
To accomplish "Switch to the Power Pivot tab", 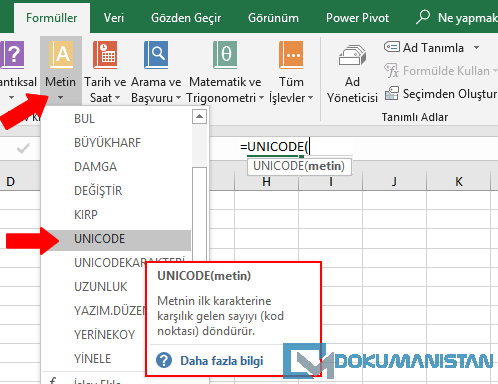I will coord(357,18).
